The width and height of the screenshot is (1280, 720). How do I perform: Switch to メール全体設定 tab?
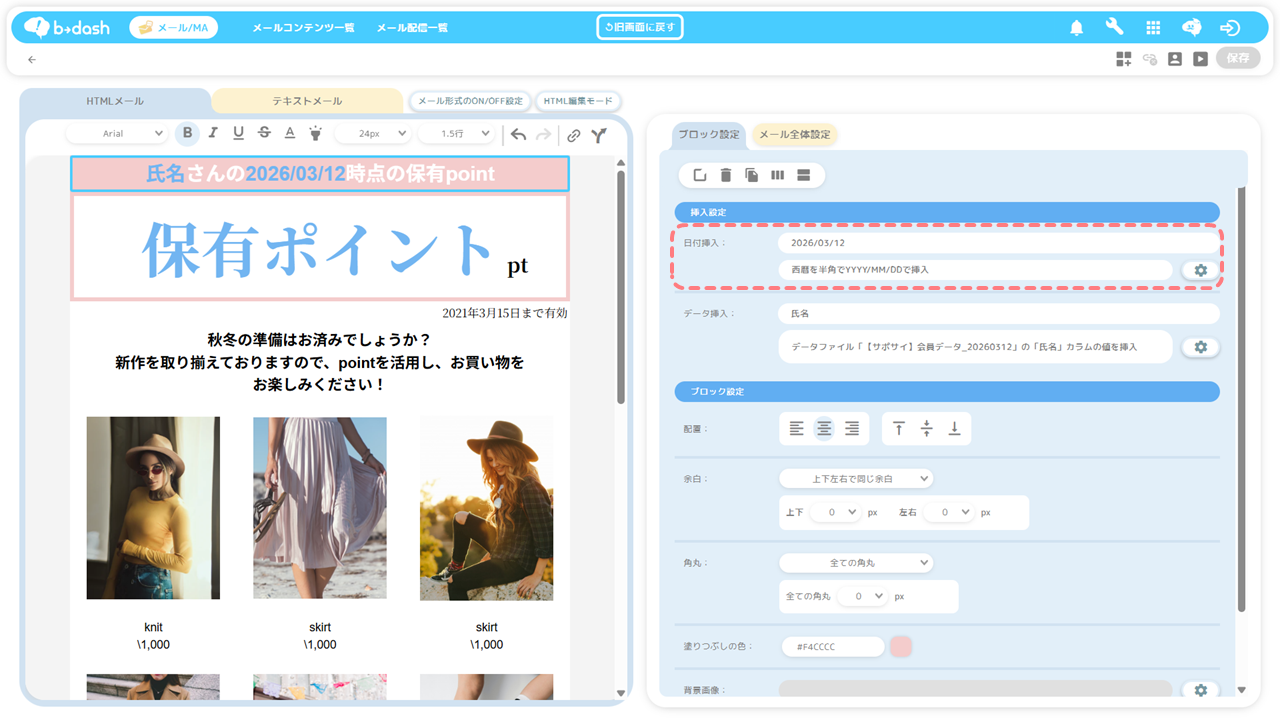(794, 135)
